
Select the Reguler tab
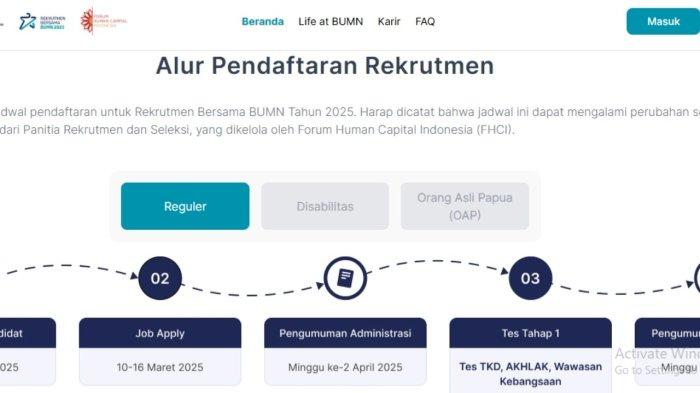[x=185, y=206]
